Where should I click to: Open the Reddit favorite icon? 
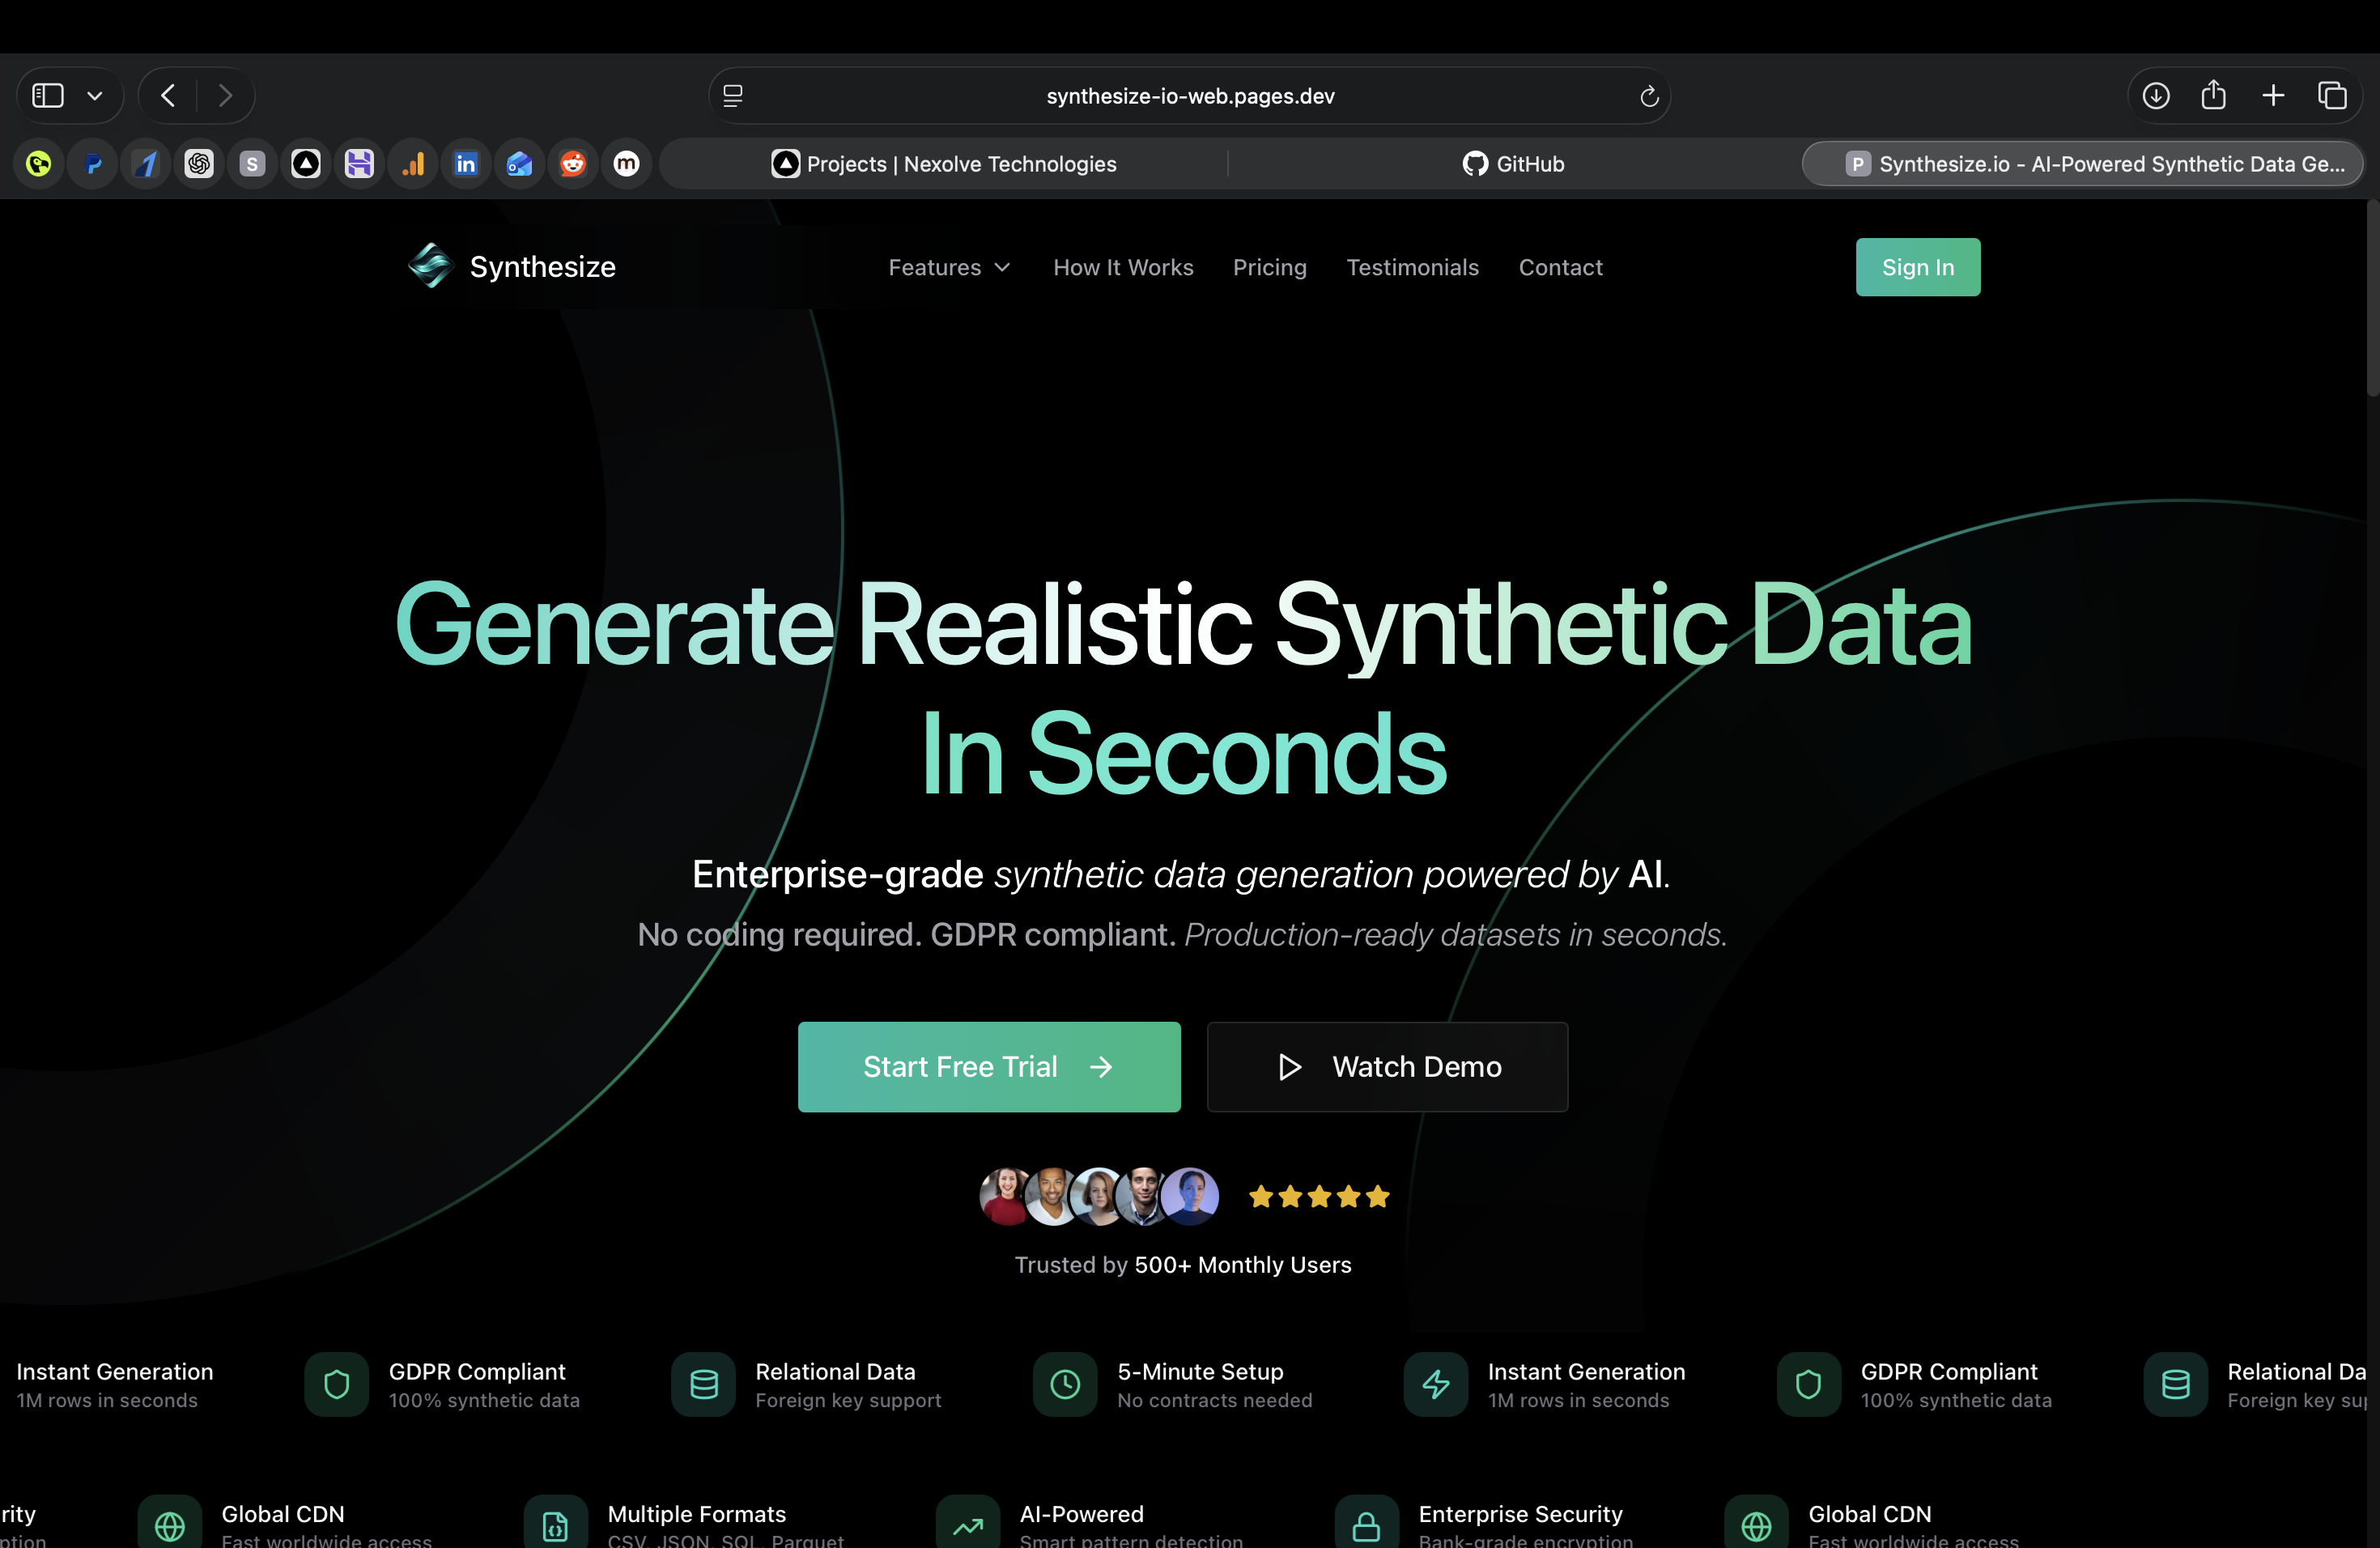(x=572, y=163)
